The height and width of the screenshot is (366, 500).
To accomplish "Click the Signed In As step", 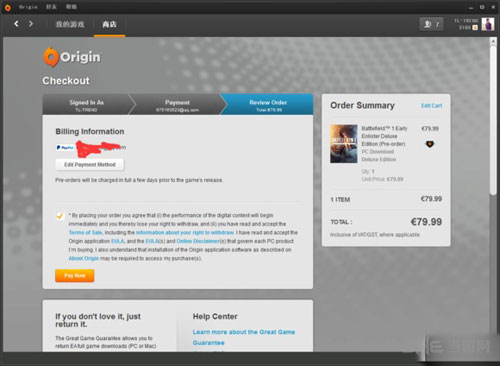I will (86, 105).
